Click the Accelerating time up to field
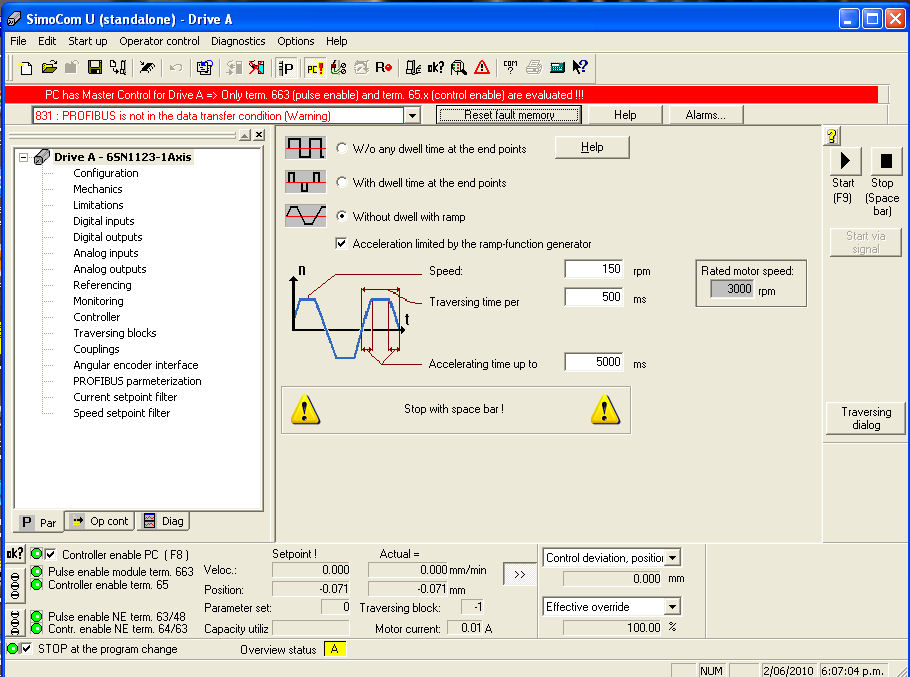This screenshot has width=910, height=677. point(594,362)
